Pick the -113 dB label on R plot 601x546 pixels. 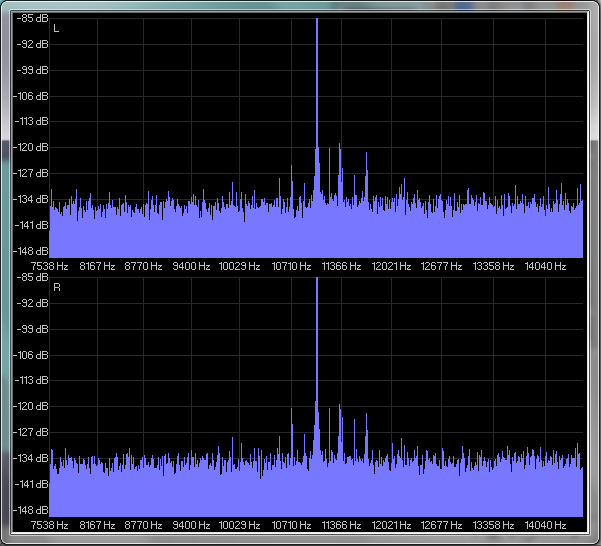pos(31,380)
